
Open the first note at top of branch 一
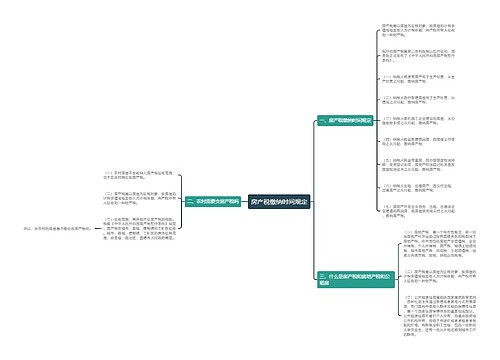418,30
